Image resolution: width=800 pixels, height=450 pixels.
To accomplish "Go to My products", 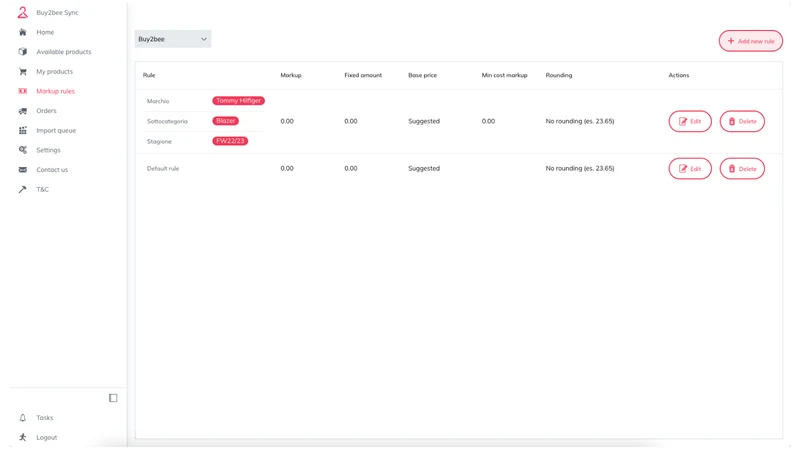I will [x=54, y=71].
